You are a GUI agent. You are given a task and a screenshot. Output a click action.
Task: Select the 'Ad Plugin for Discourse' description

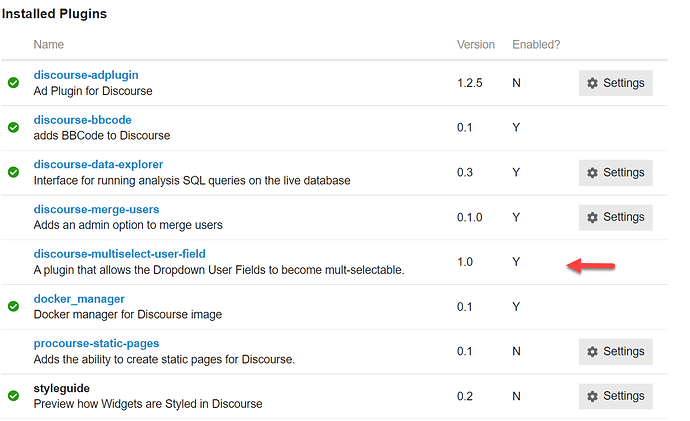click(x=93, y=91)
